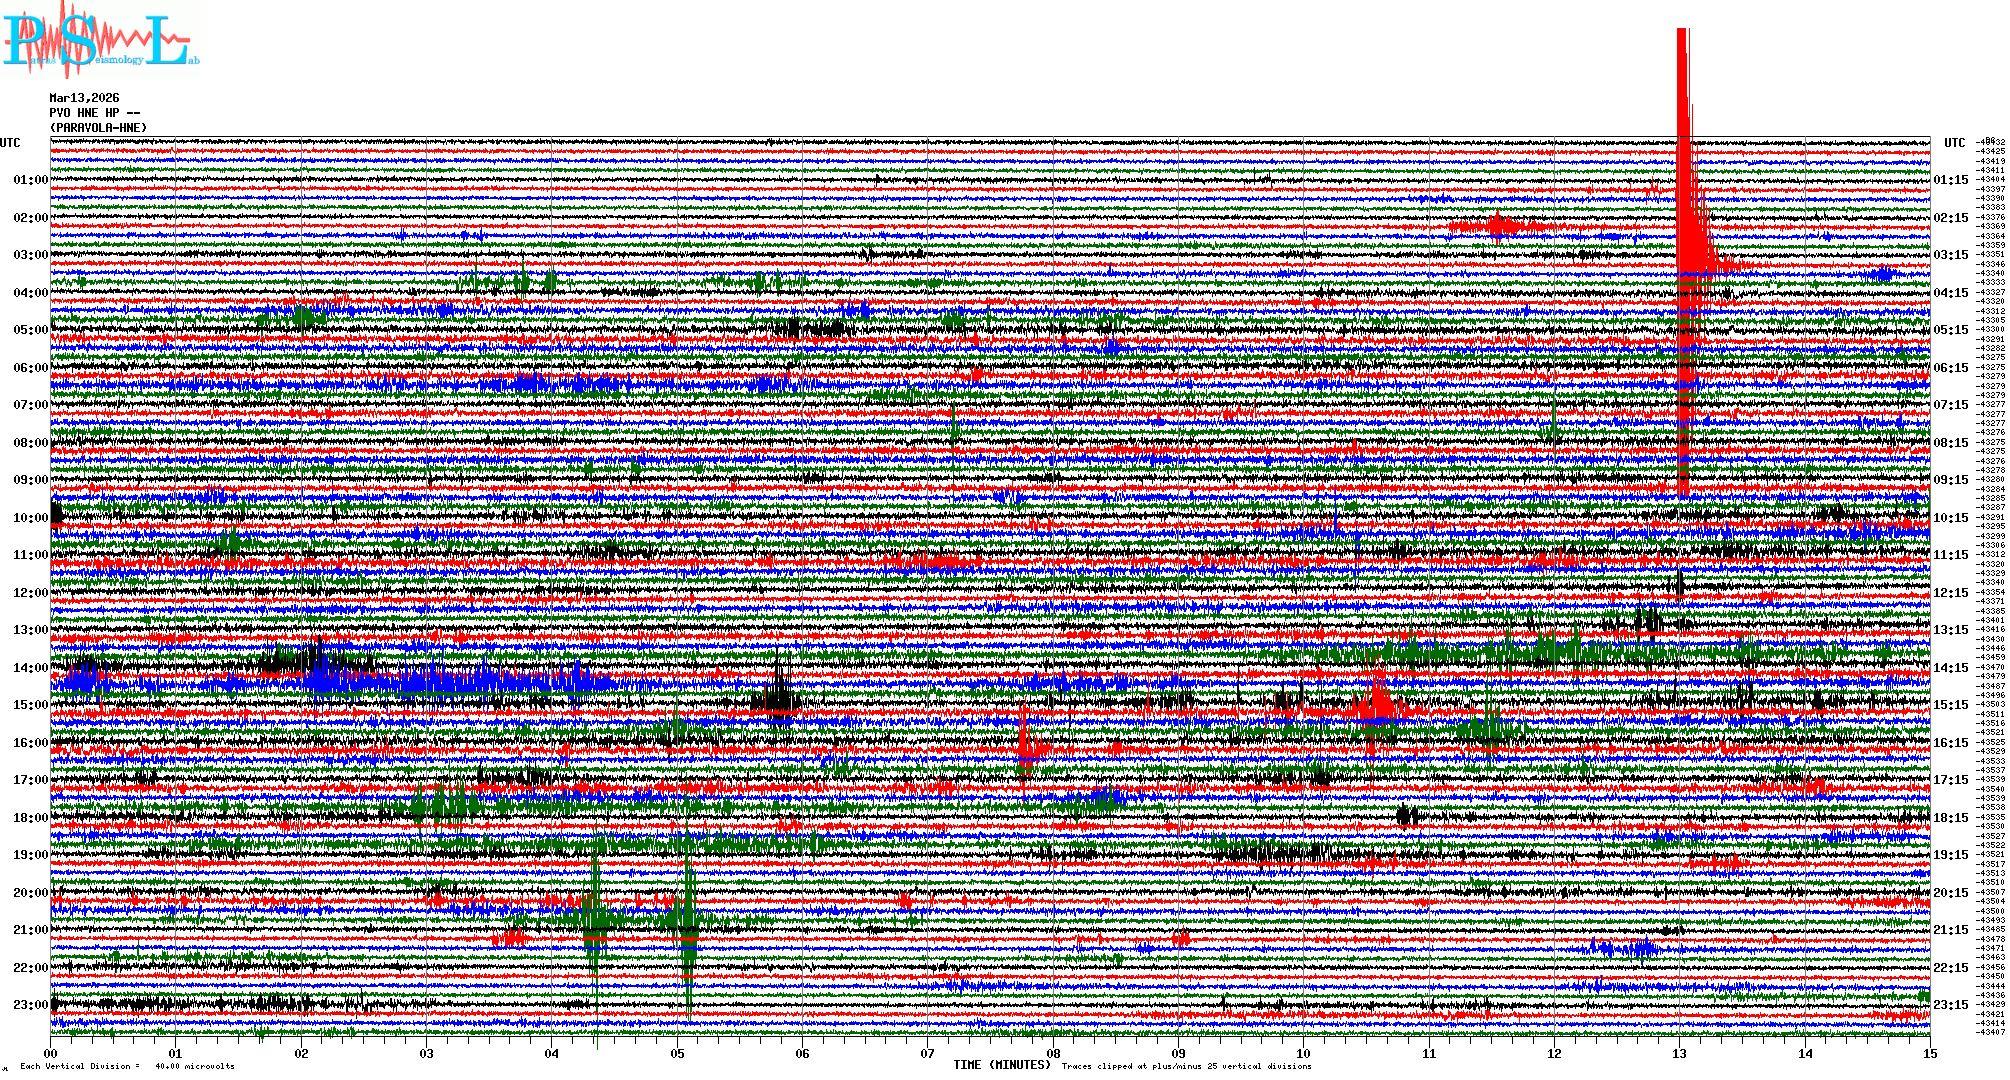
Task: Click the right UTC axis header
Action: [x=1954, y=143]
